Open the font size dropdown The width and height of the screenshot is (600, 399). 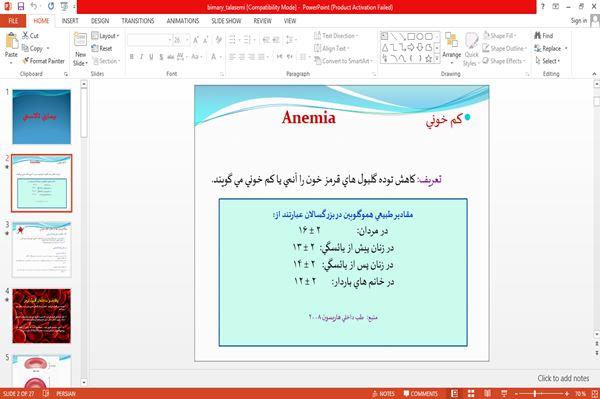click(x=187, y=40)
